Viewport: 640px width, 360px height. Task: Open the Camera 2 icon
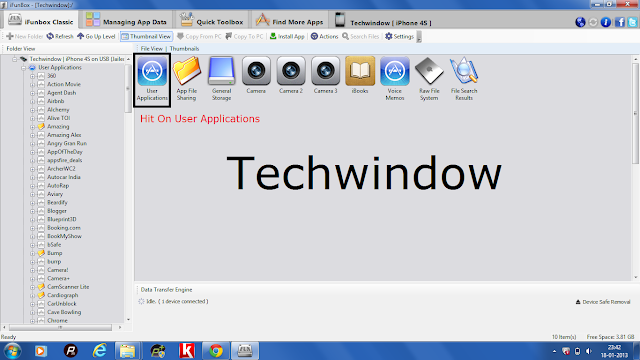tap(291, 76)
